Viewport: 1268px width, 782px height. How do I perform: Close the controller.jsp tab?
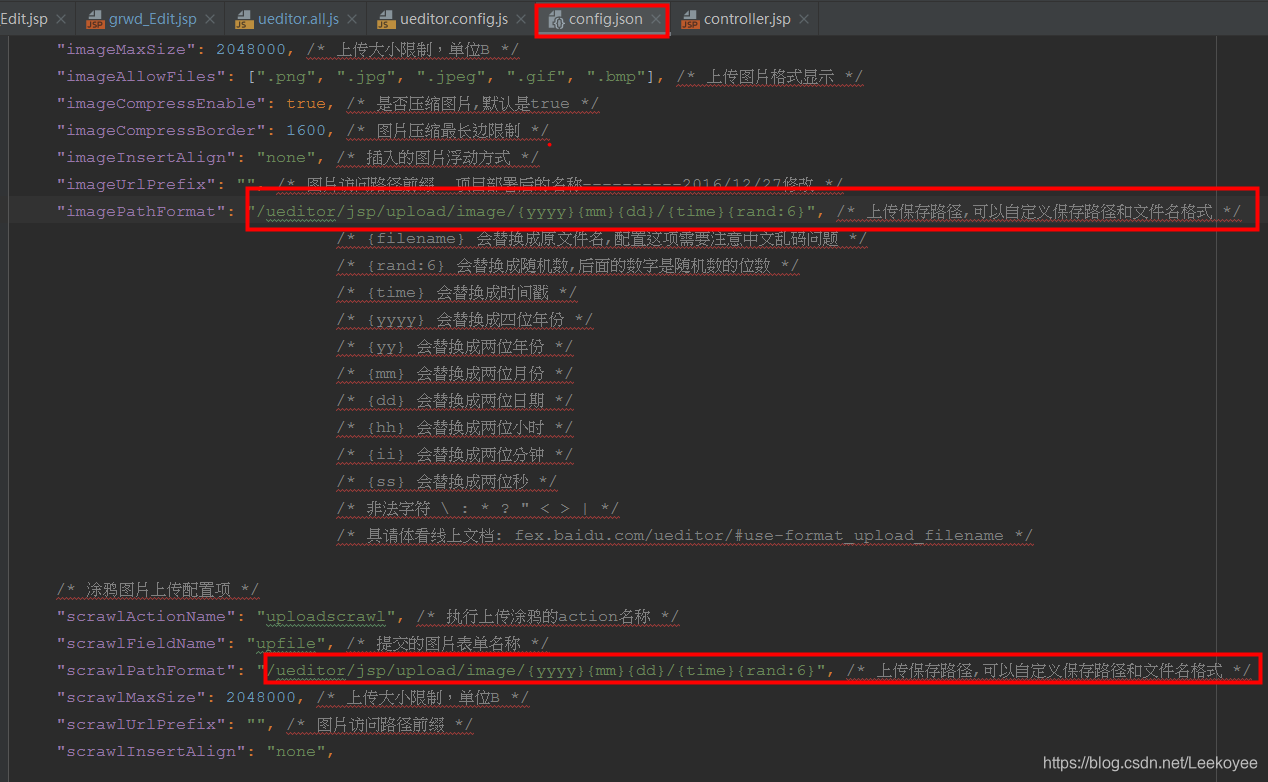point(804,20)
